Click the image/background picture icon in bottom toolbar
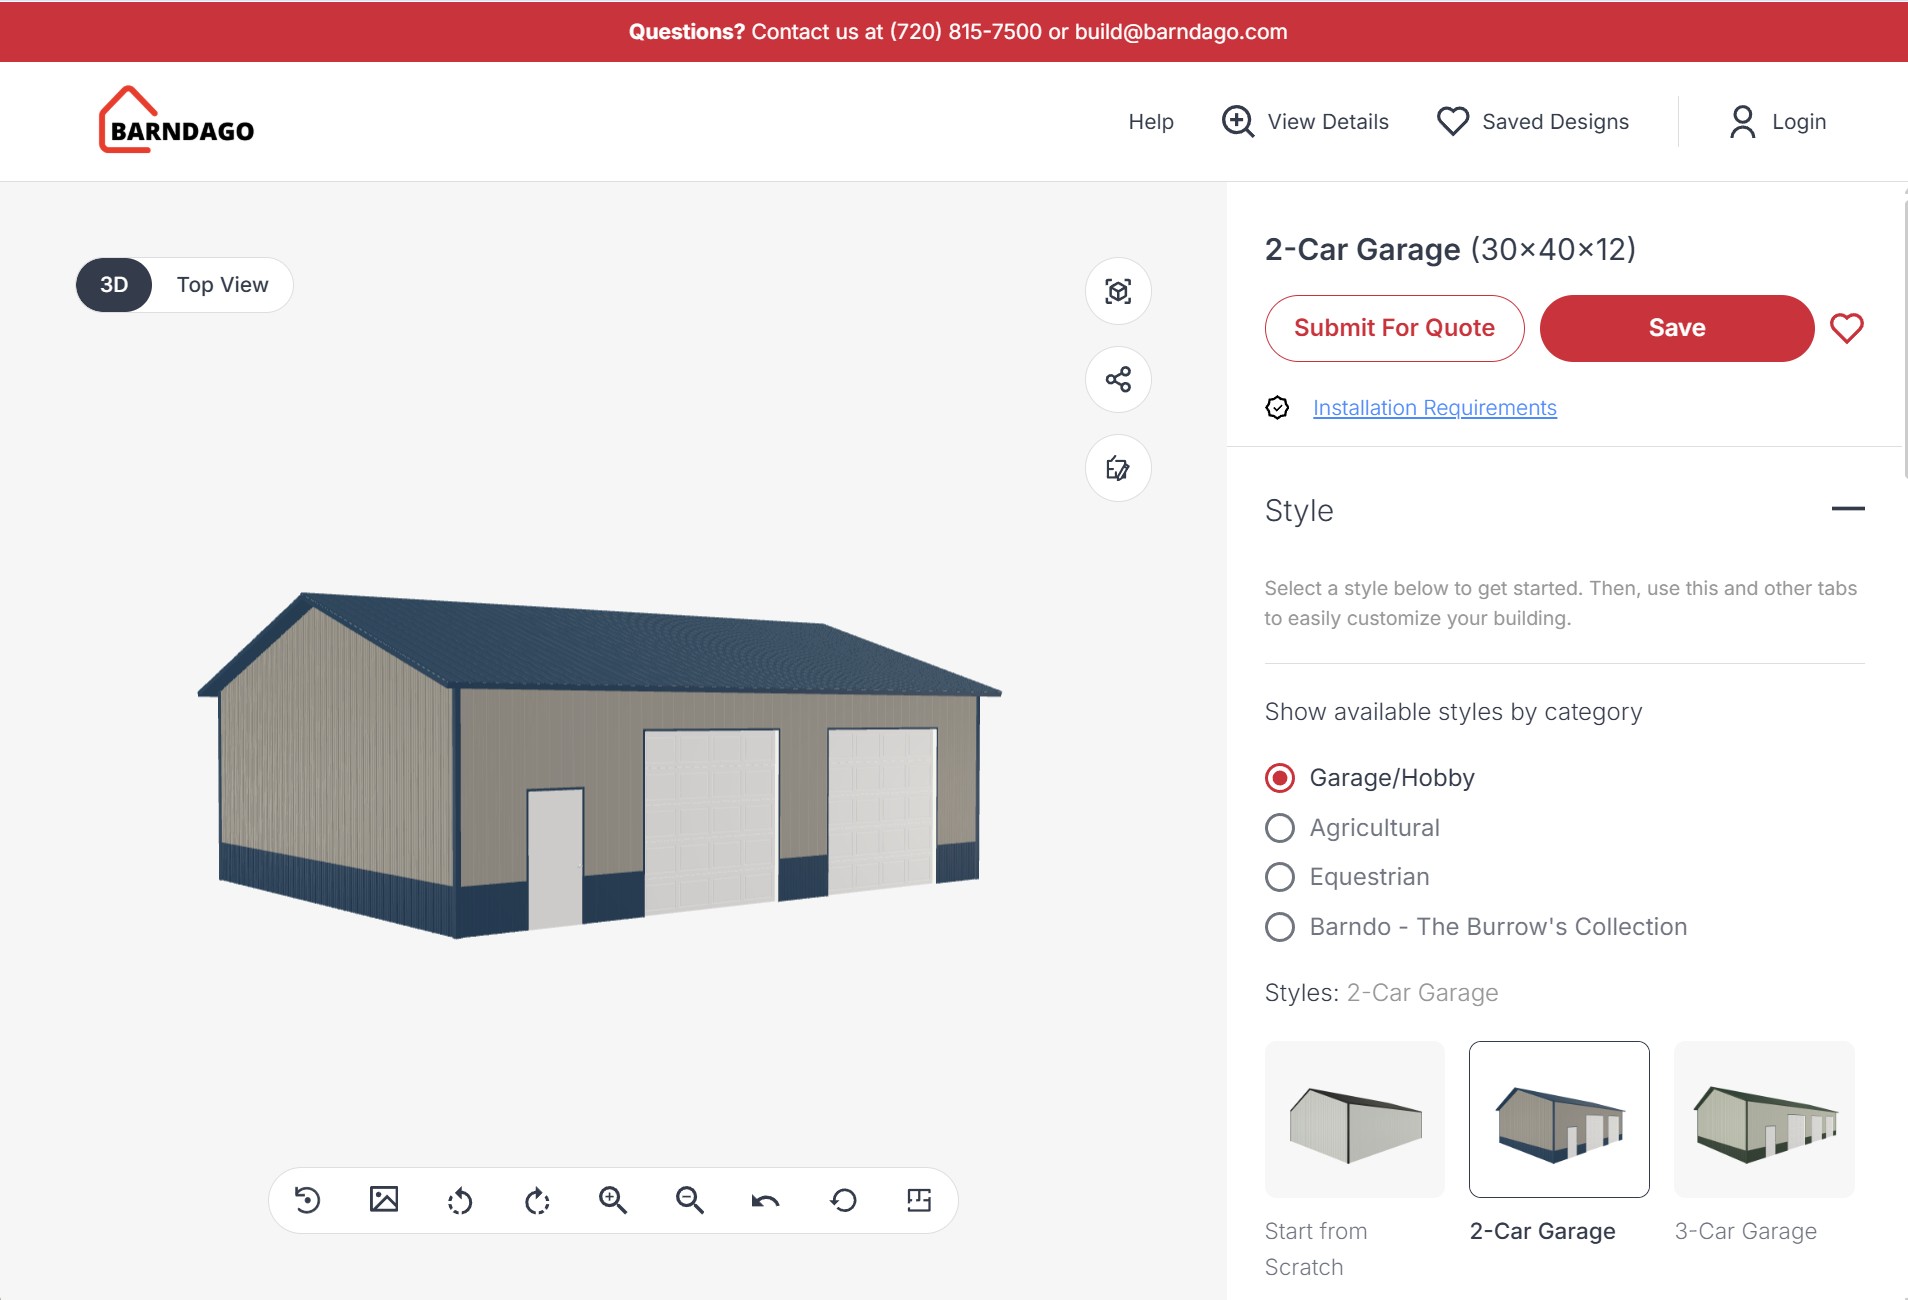Screen dimensions: 1908x1300 pyautogui.click(x=384, y=1200)
